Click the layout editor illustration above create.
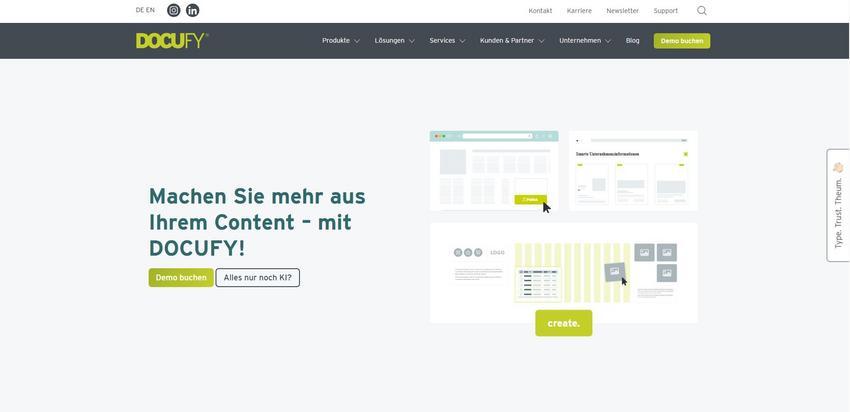Screen dimensions: 850x412 coord(564,273)
